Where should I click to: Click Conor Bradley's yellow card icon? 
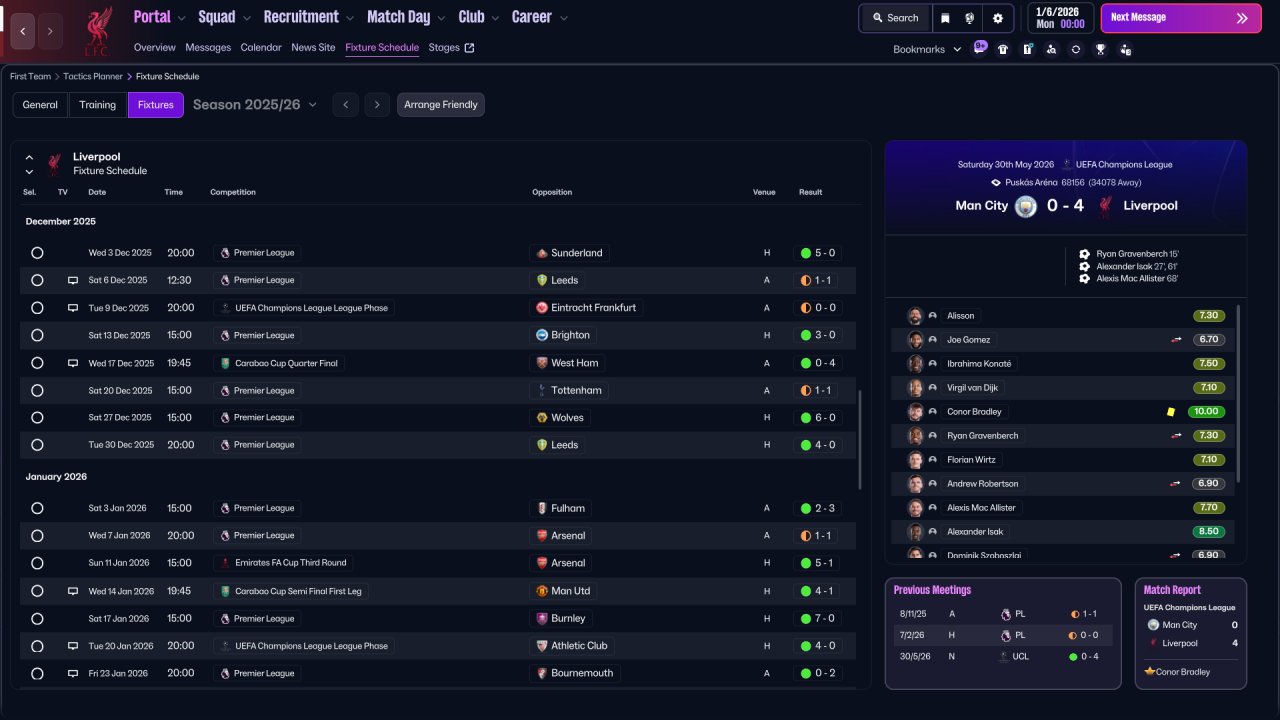(x=1171, y=412)
